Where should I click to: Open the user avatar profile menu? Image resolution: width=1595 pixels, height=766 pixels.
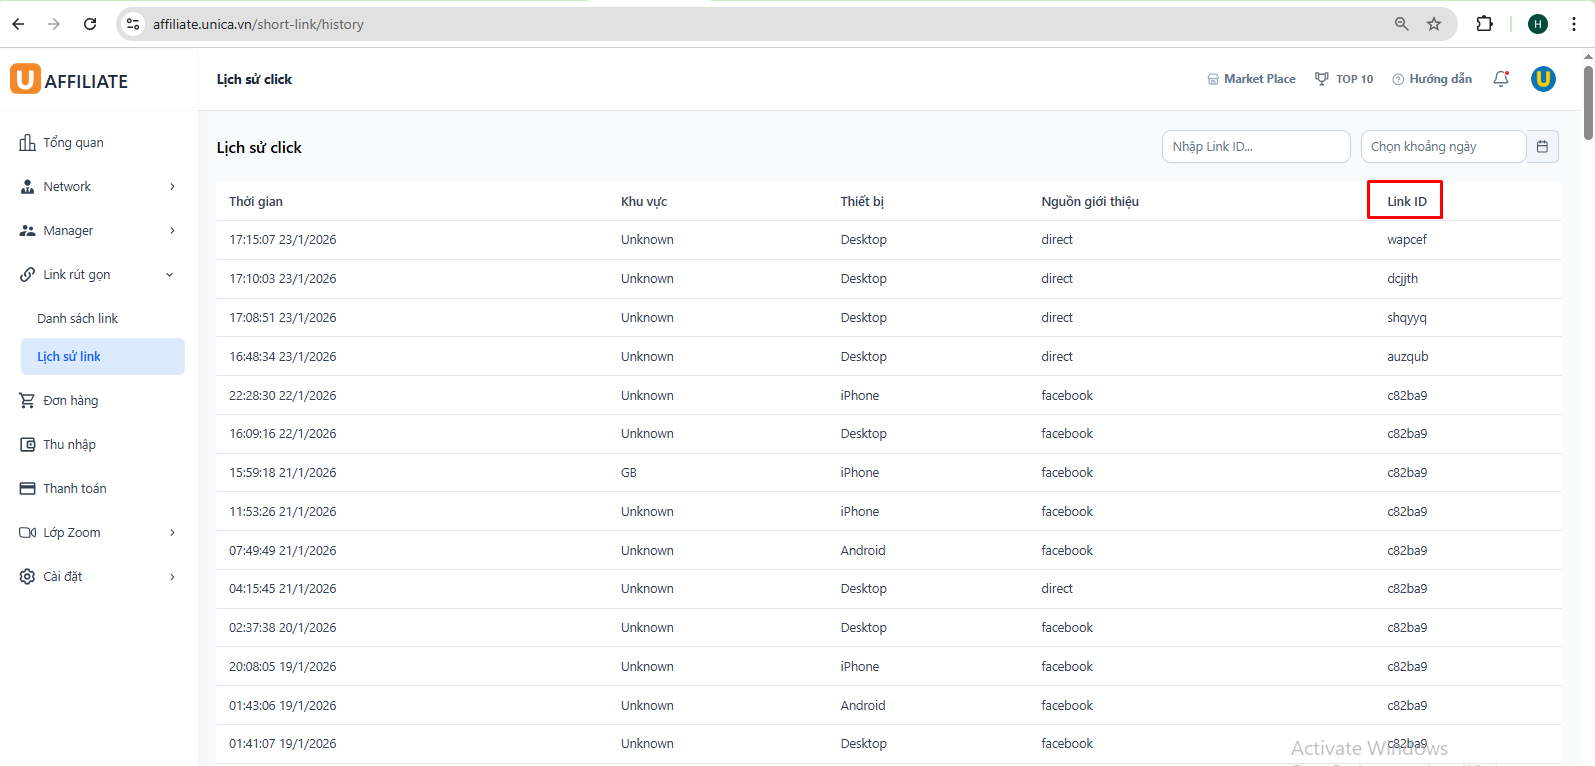click(1543, 79)
